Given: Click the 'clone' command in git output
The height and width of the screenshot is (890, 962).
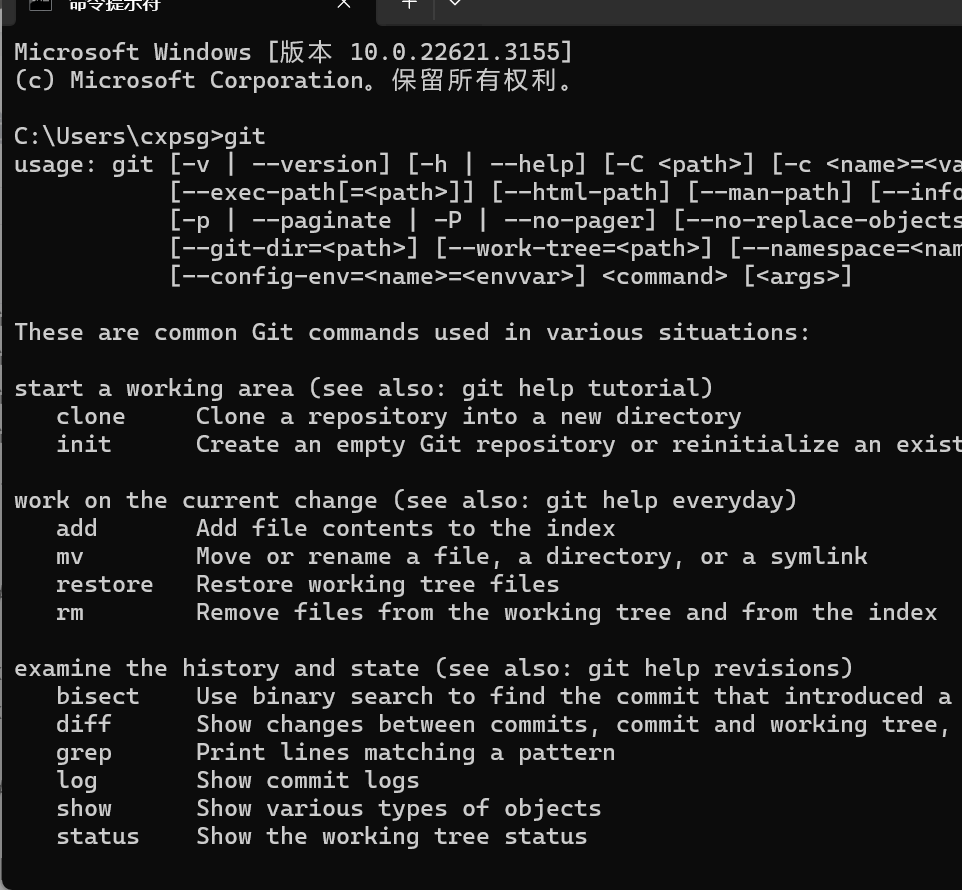Looking at the screenshot, I should click(x=91, y=416).
